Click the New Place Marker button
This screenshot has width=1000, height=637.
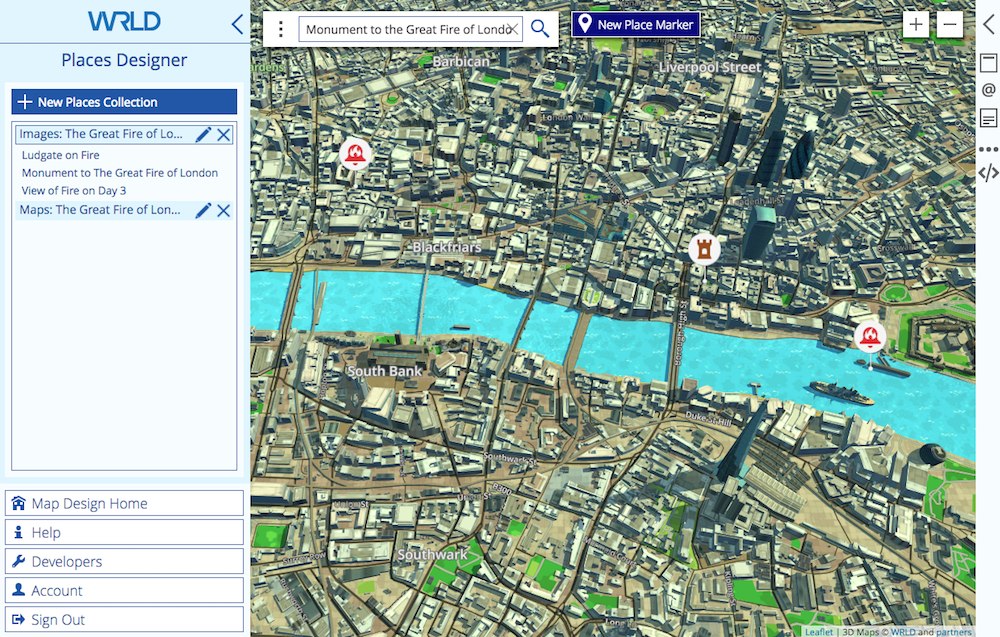(636, 24)
